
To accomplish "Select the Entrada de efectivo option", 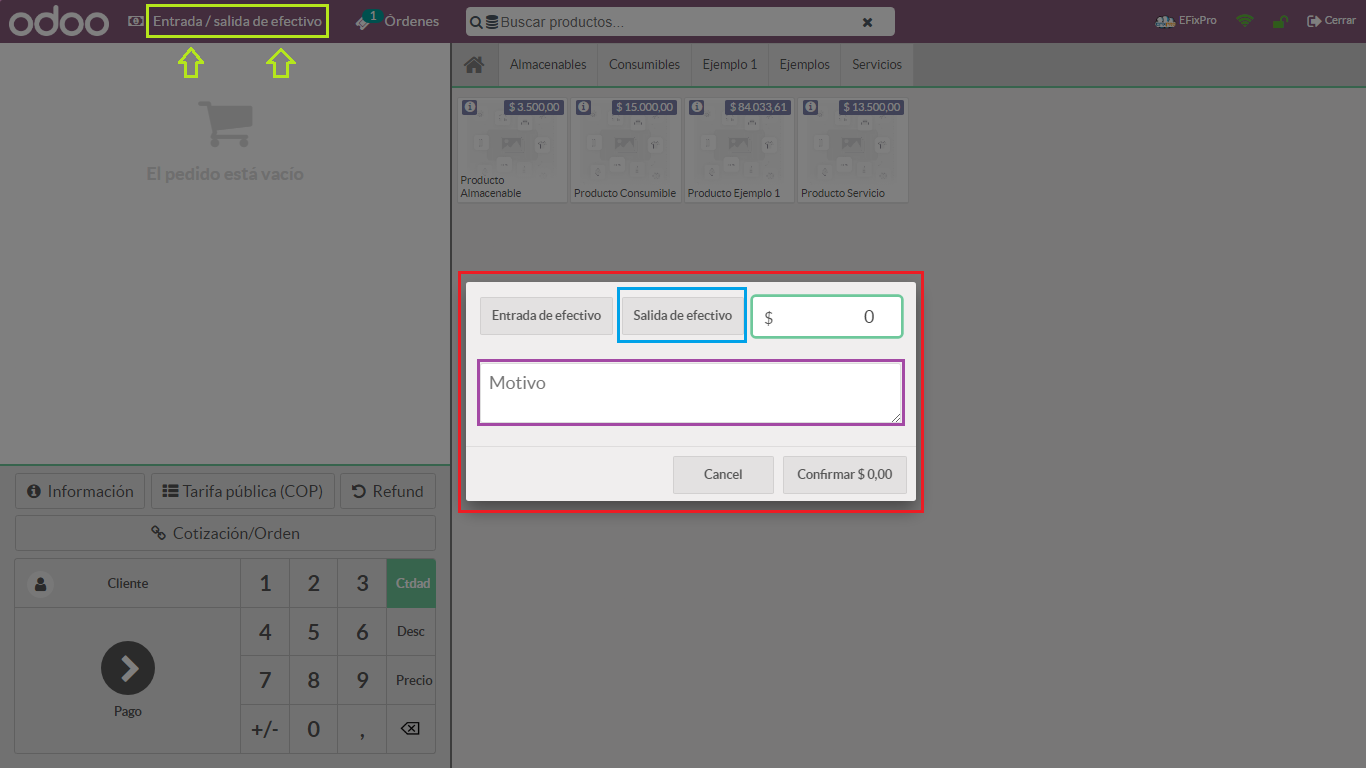I will [546, 315].
